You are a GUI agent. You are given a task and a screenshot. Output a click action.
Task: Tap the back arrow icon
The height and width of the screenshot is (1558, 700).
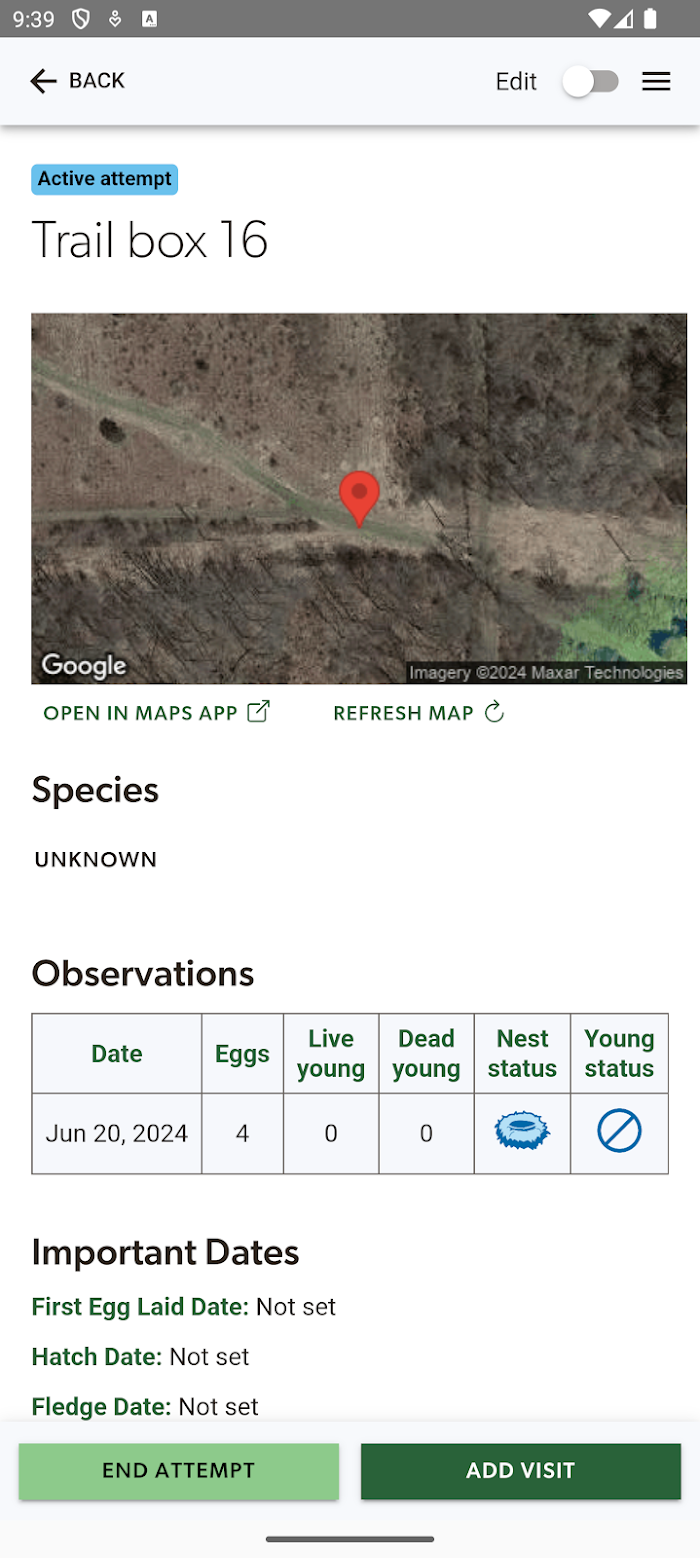43,81
